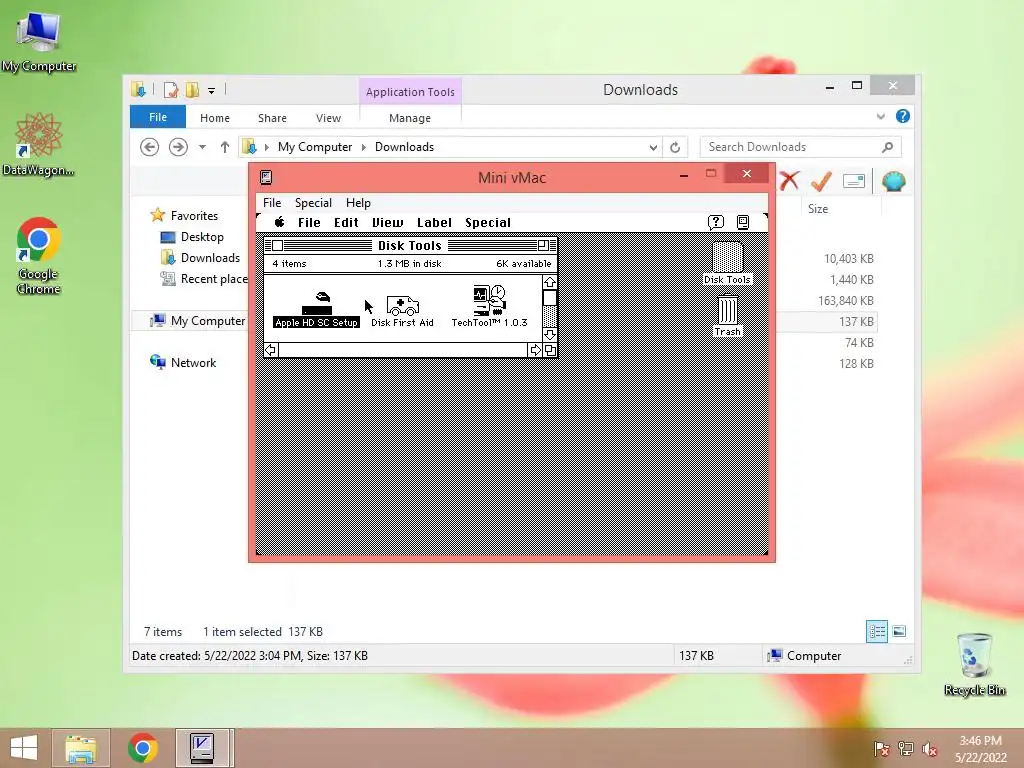This screenshot has width=1024, height=768.
Task: Open the Mac Finder View menu
Action: pos(388,222)
